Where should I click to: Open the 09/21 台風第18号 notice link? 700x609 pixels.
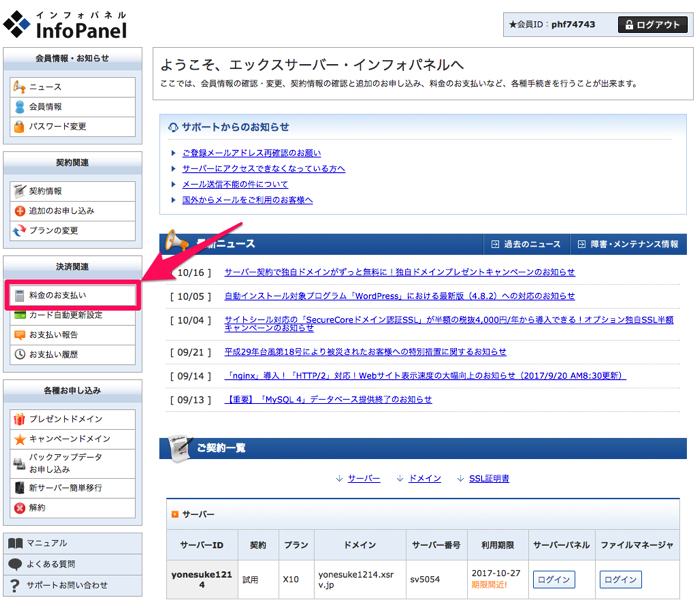tap(365, 352)
